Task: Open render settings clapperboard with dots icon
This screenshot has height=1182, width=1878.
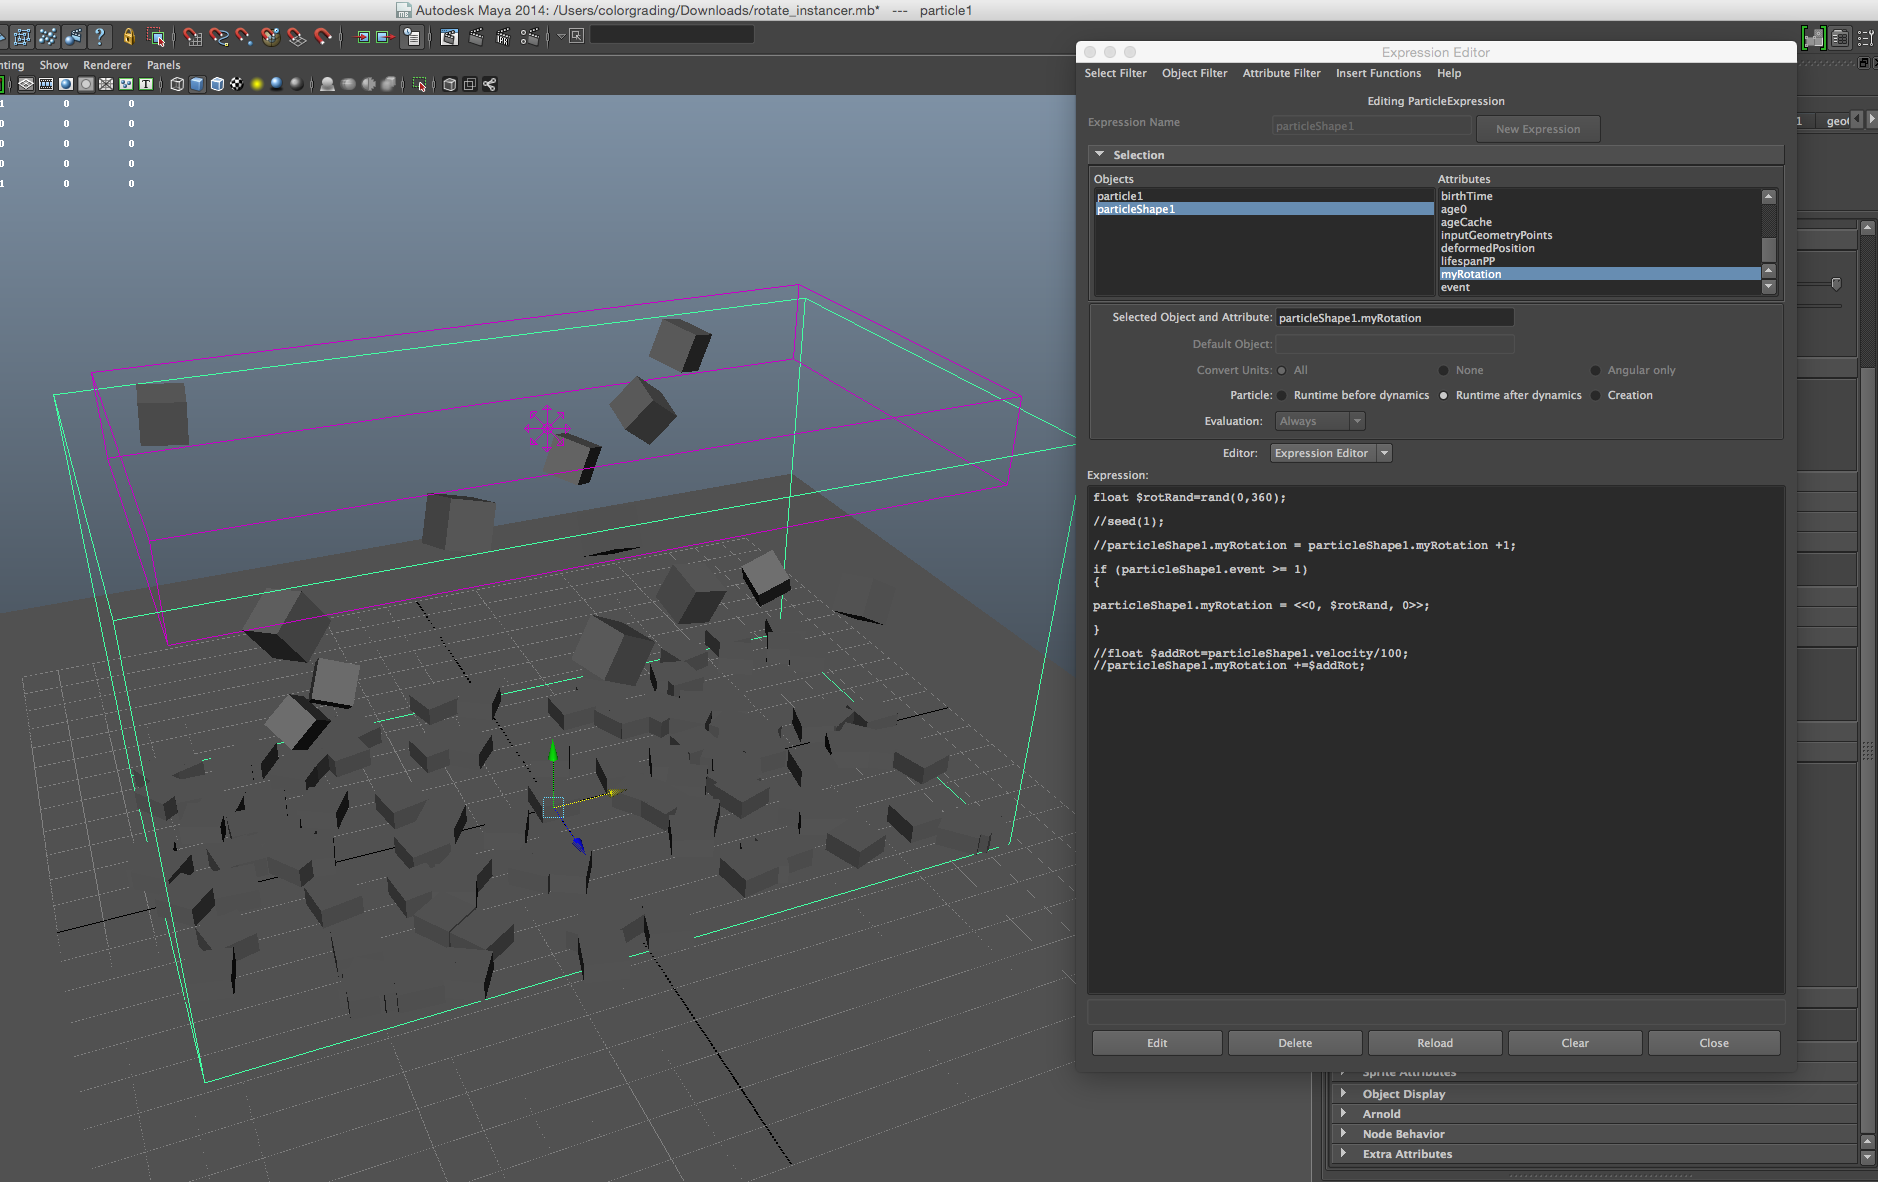Action: pyautogui.click(x=530, y=37)
